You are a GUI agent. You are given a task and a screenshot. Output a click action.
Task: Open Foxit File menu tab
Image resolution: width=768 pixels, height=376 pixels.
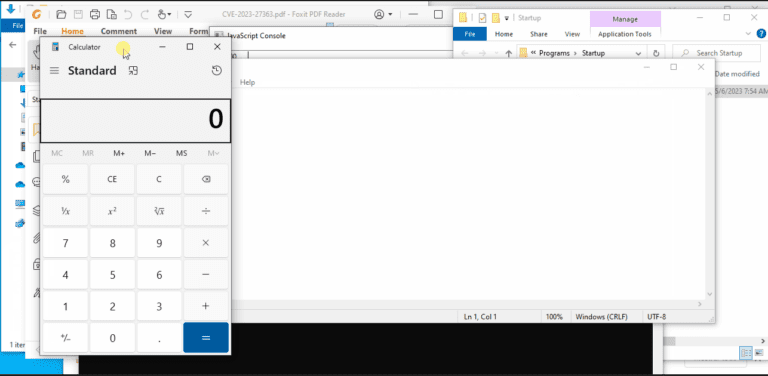(40, 31)
